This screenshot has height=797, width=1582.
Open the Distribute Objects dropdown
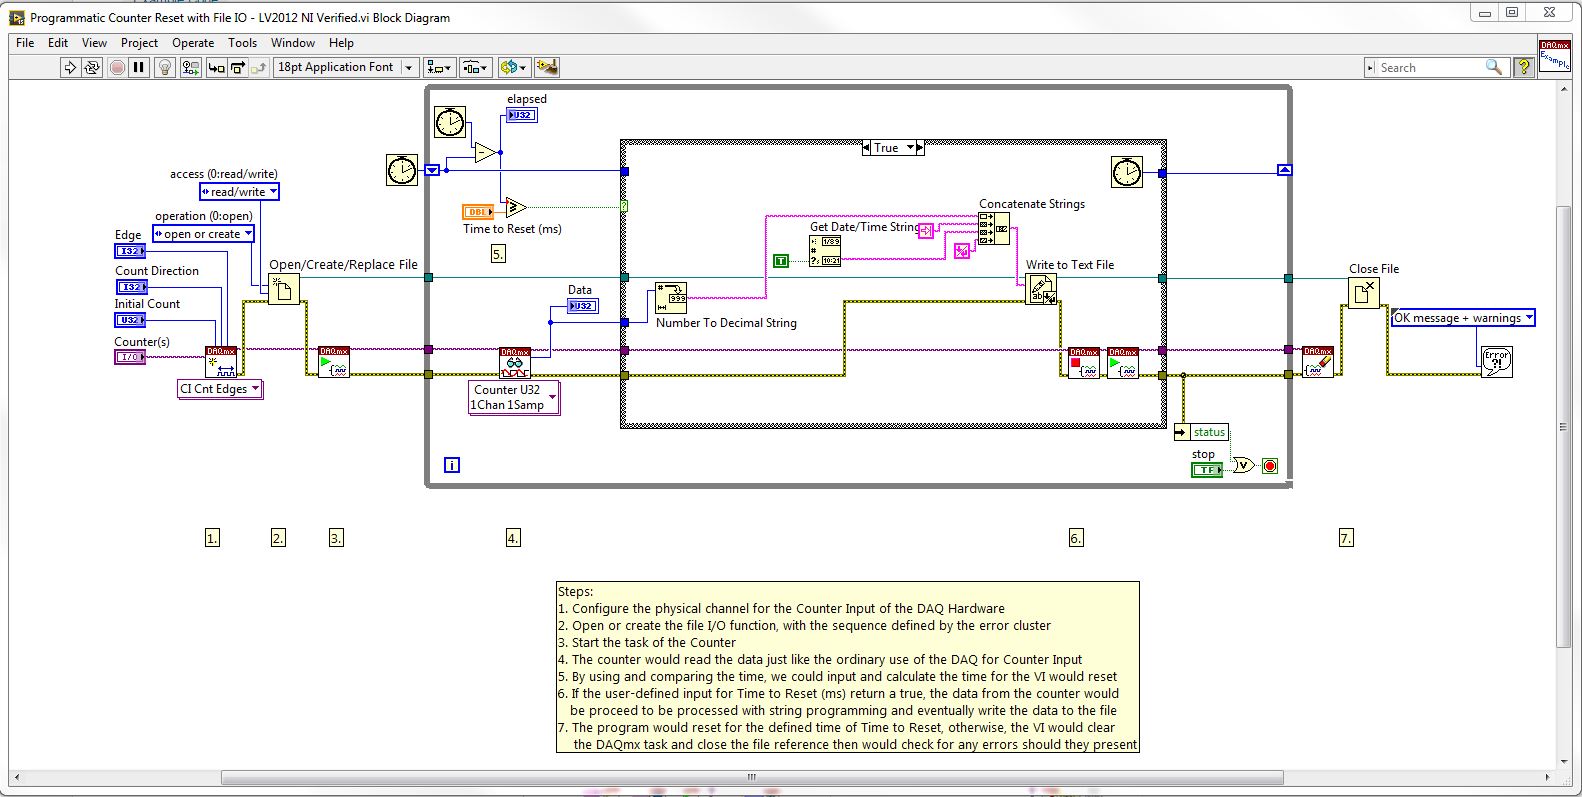tap(475, 67)
